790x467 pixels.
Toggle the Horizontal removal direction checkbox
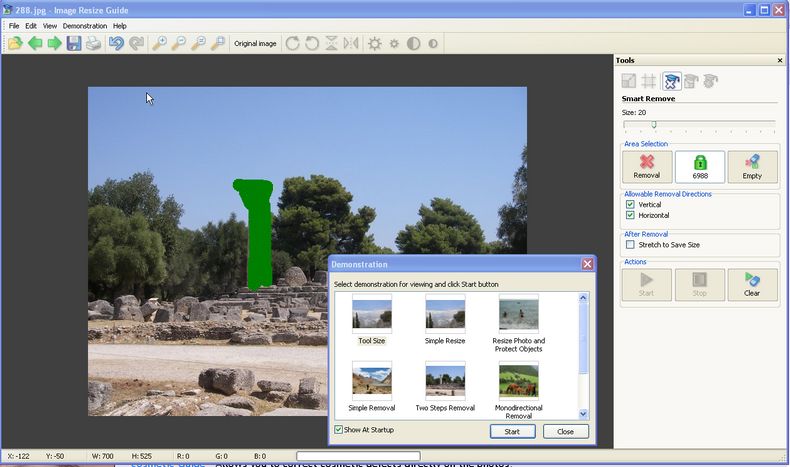coord(630,215)
